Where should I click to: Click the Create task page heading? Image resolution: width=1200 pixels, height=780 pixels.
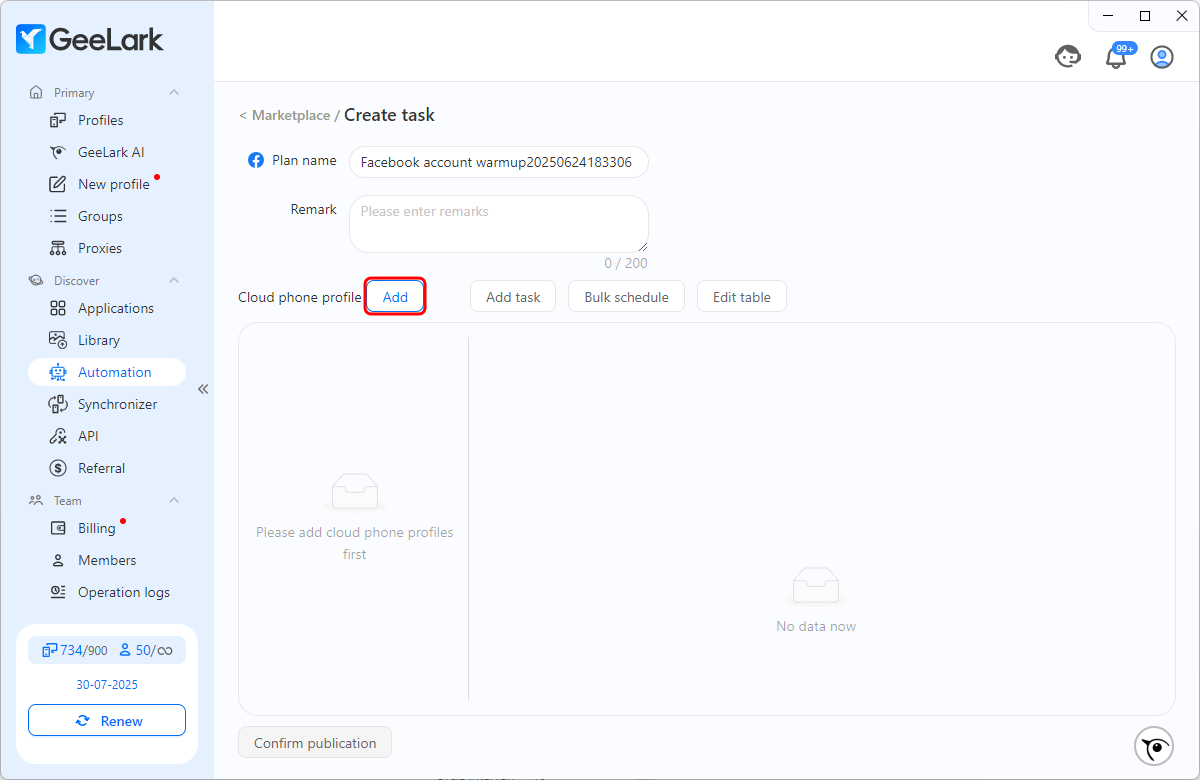tap(390, 115)
